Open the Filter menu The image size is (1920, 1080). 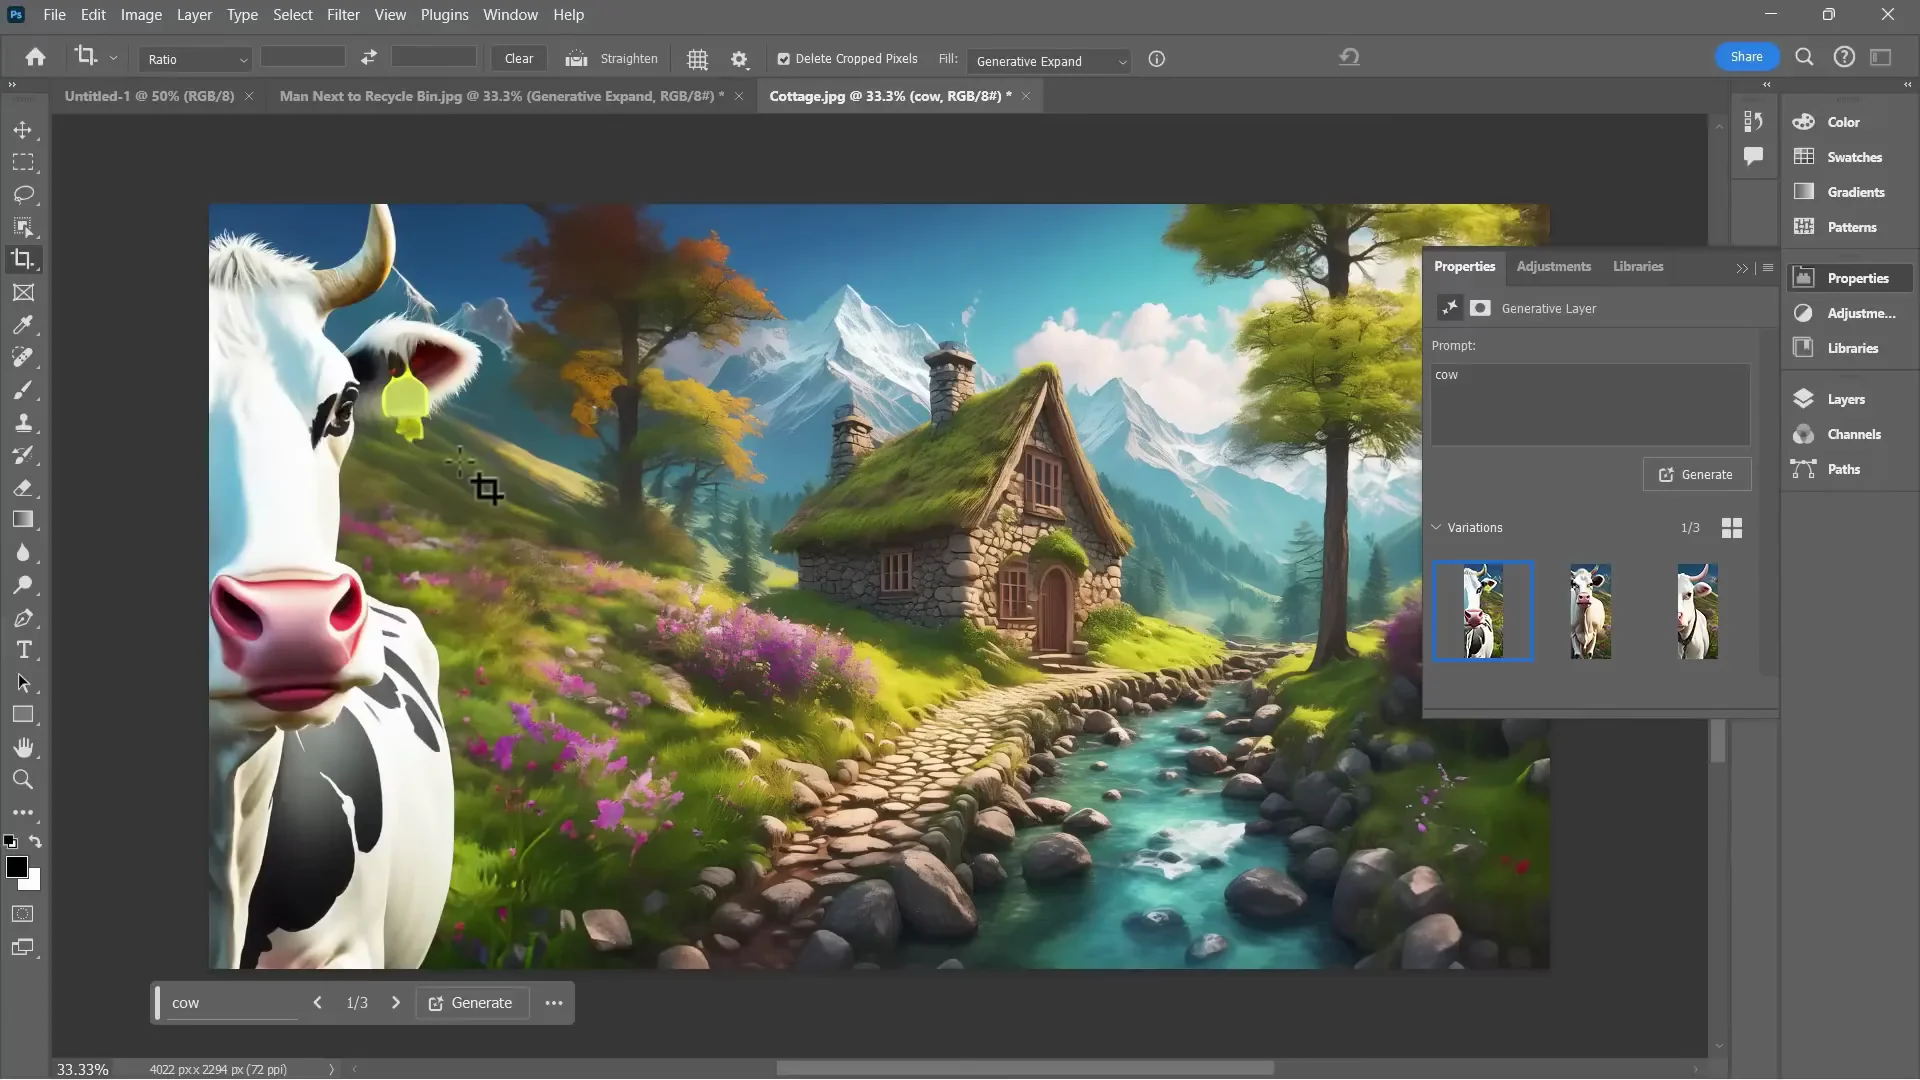click(343, 14)
